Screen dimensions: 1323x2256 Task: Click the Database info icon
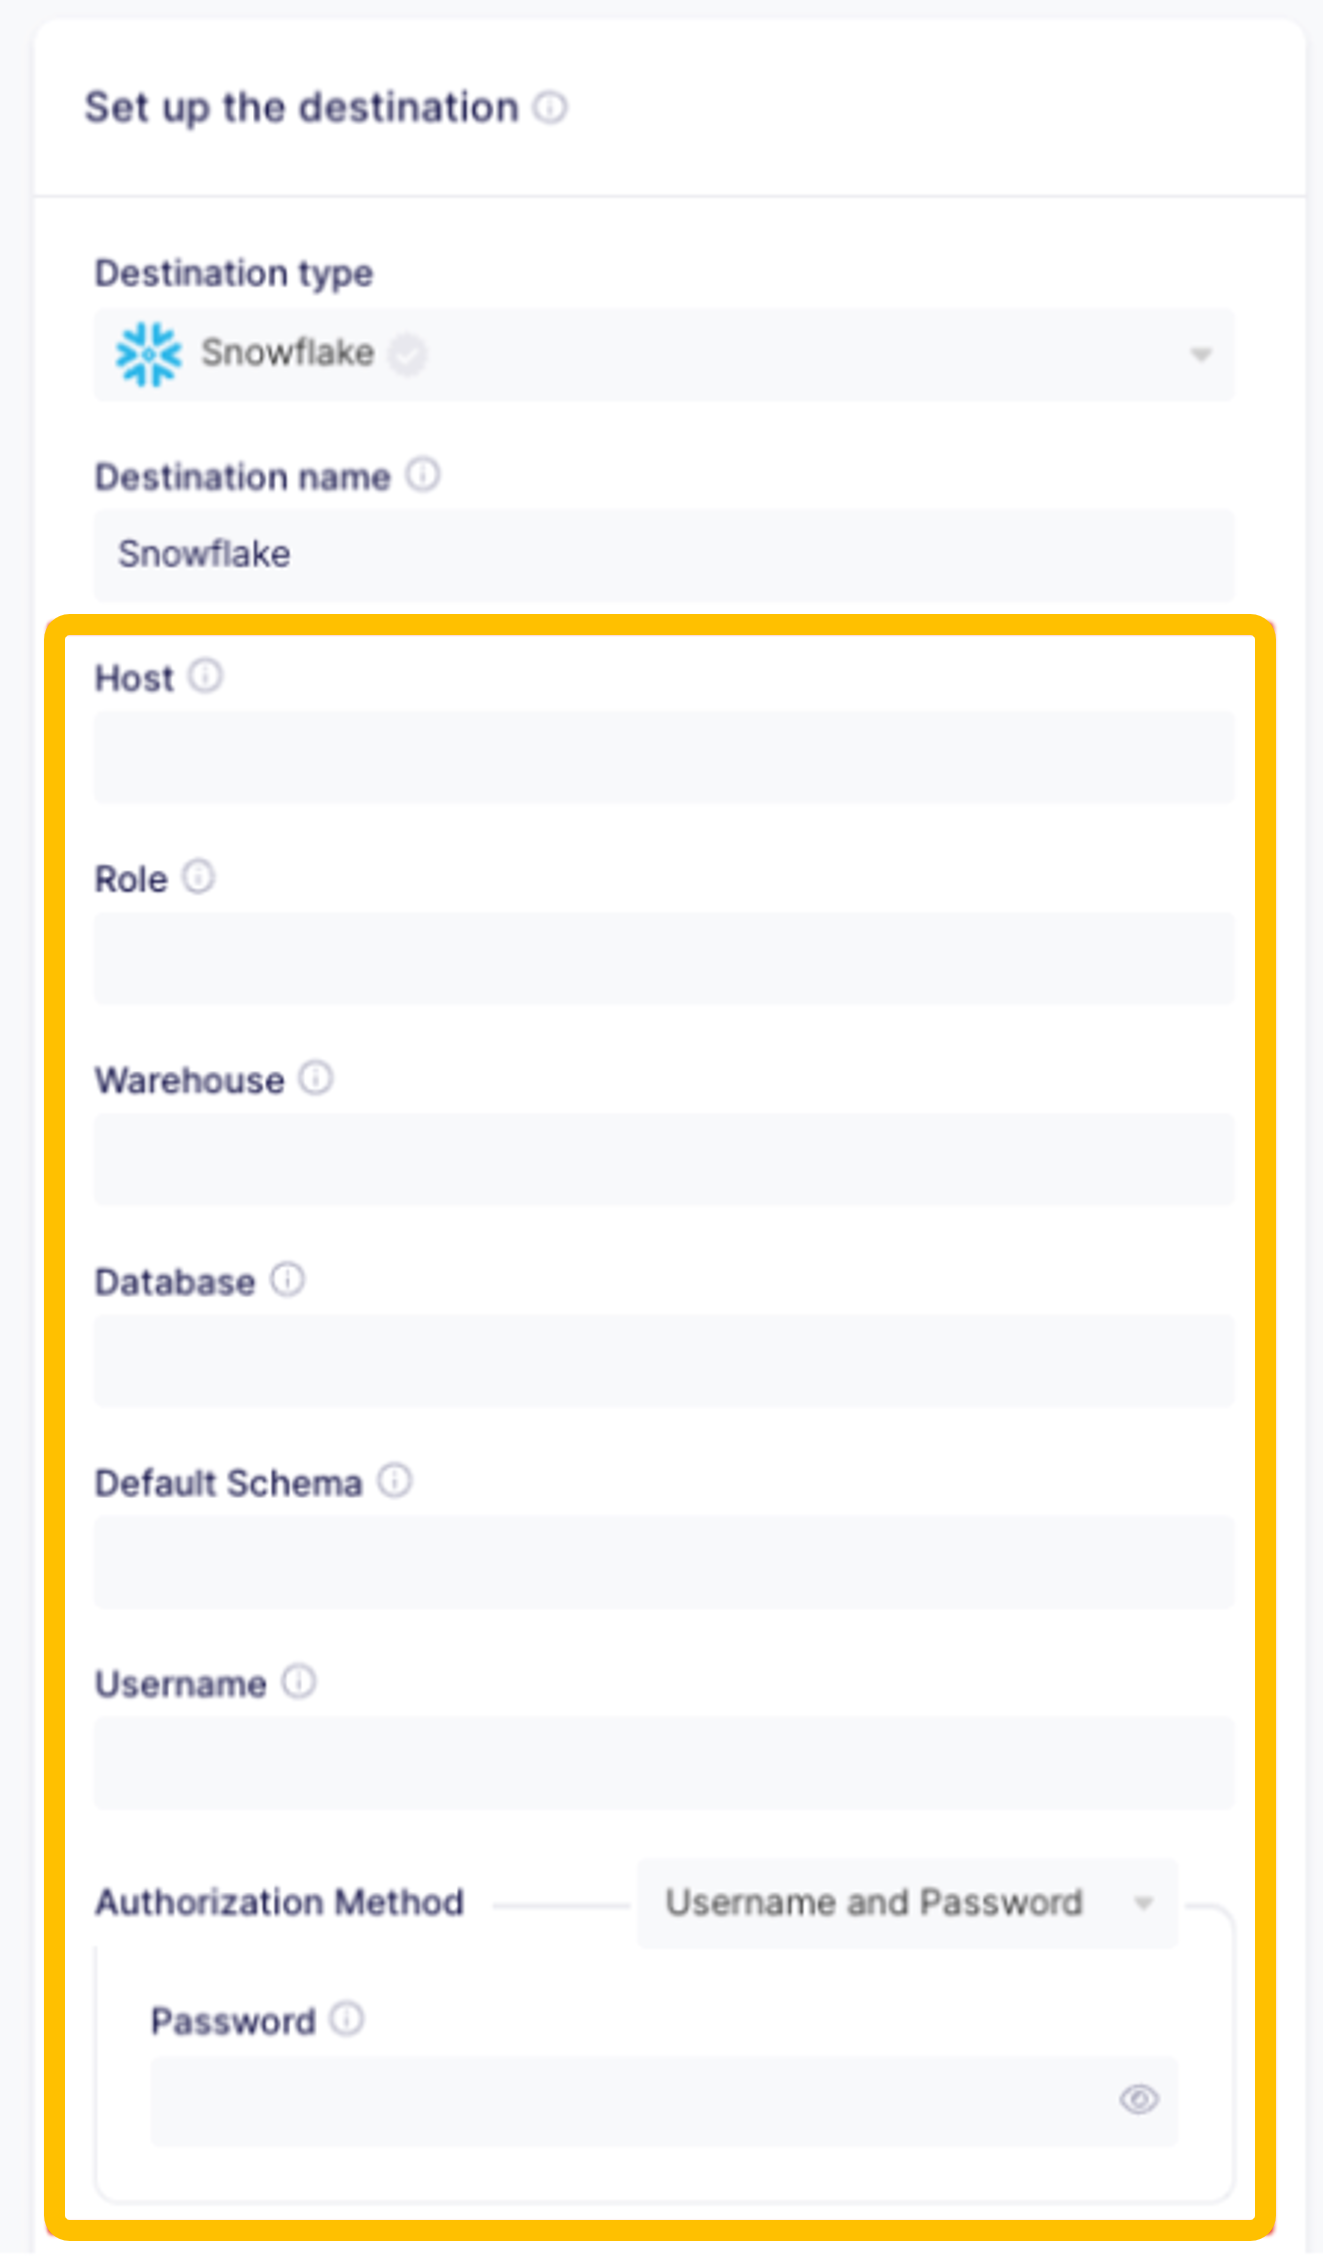tap(287, 1279)
